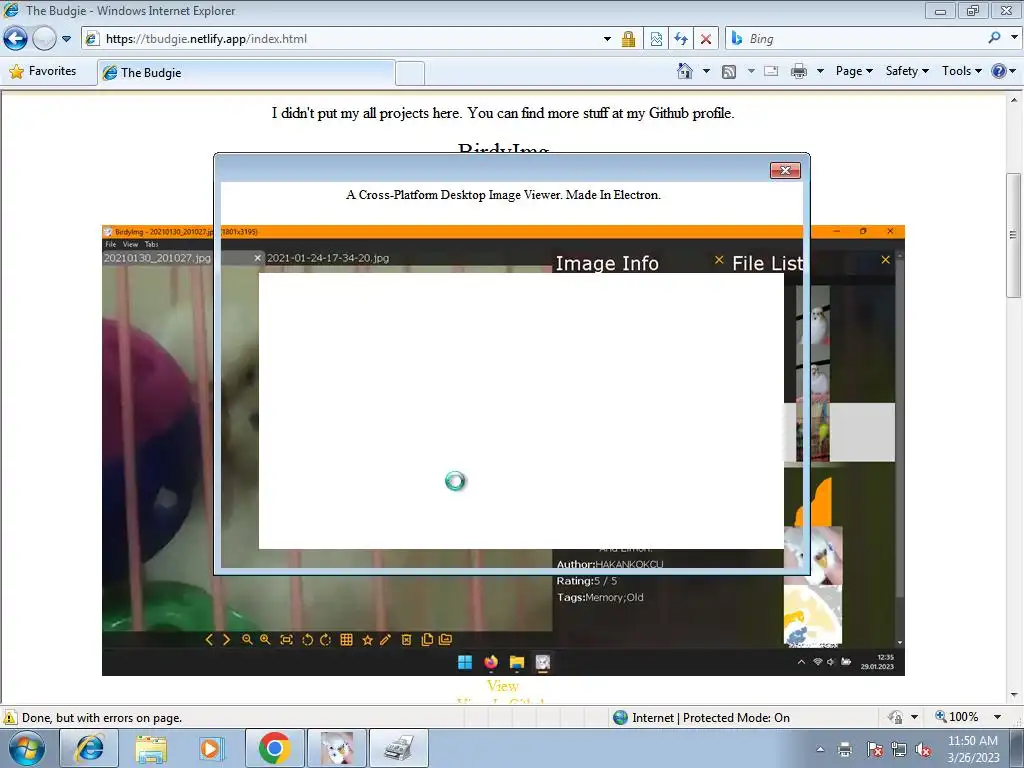Viewport: 1024px width, 768px height.
Task: Click the yellow View link below screenshot
Action: (x=502, y=686)
